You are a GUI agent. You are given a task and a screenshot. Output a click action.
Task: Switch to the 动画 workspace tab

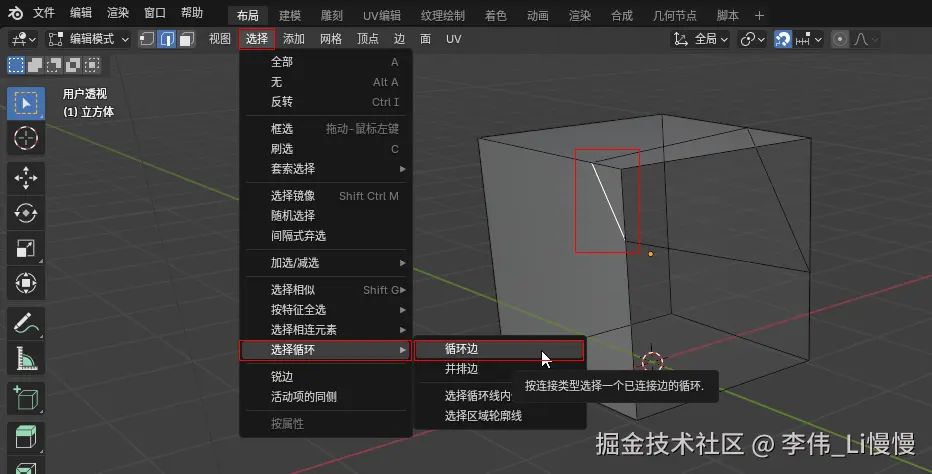point(537,15)
